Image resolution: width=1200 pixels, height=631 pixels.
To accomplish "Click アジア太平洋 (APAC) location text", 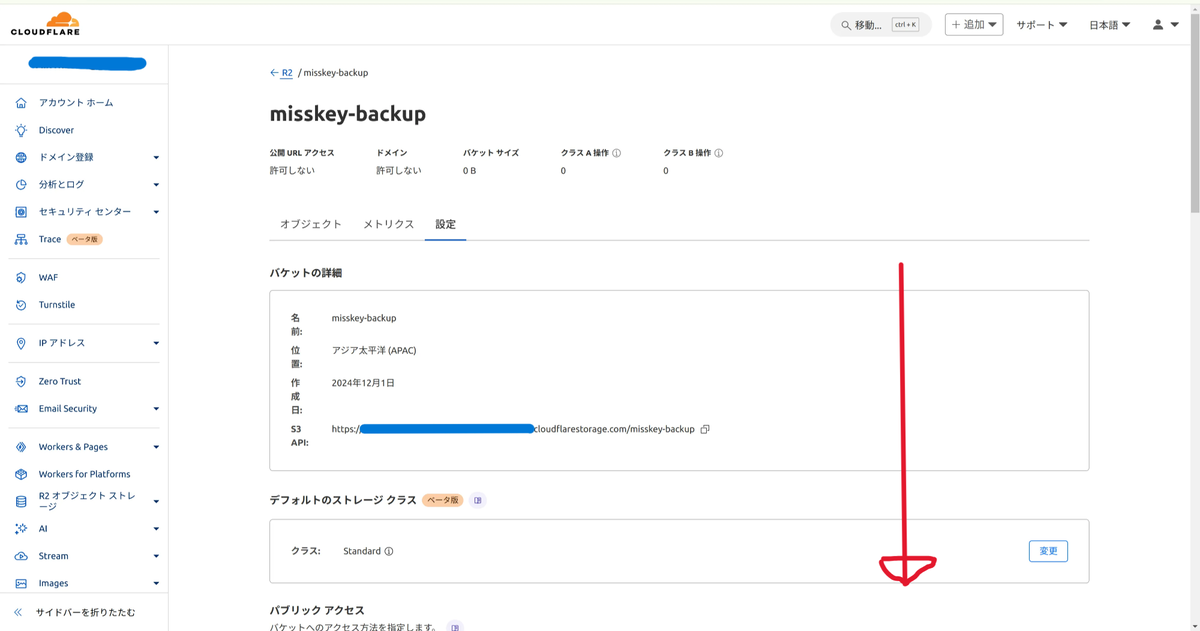I will 374,351.
